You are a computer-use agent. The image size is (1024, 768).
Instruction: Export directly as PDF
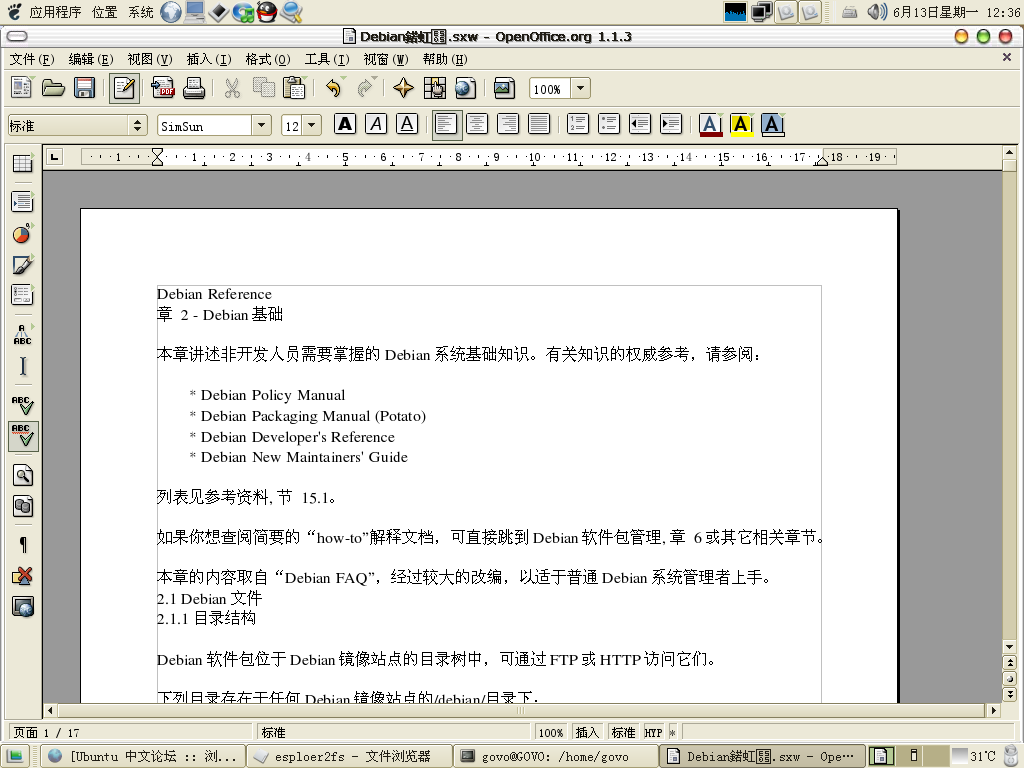click(163, 88)
